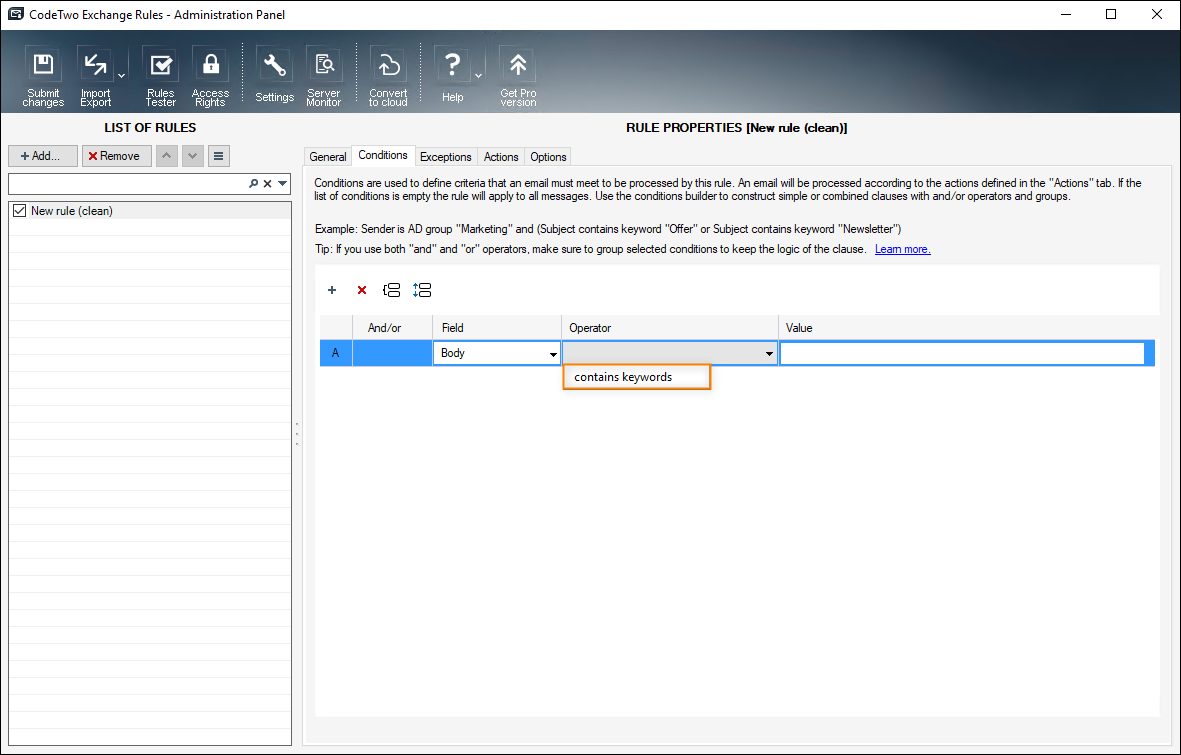The height and width of the screenshot is (755, 1181).
Task: Click the Add... button
Action: point(43,156)
